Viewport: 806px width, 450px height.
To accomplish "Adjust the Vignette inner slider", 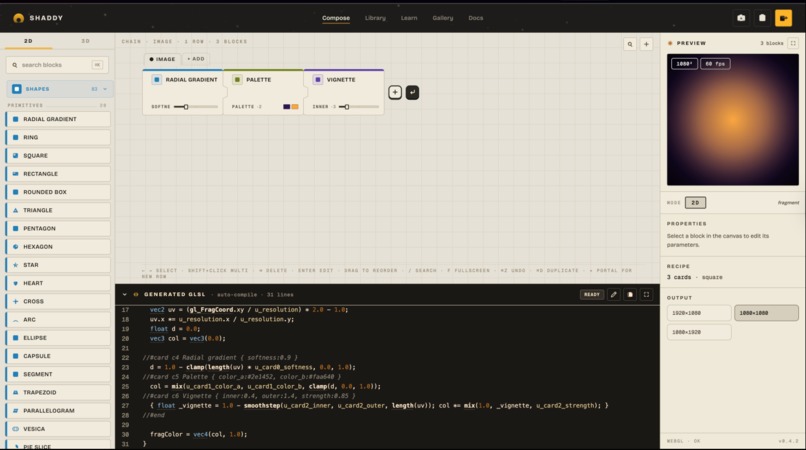I will pyautogui.click(x=358, y=107).
